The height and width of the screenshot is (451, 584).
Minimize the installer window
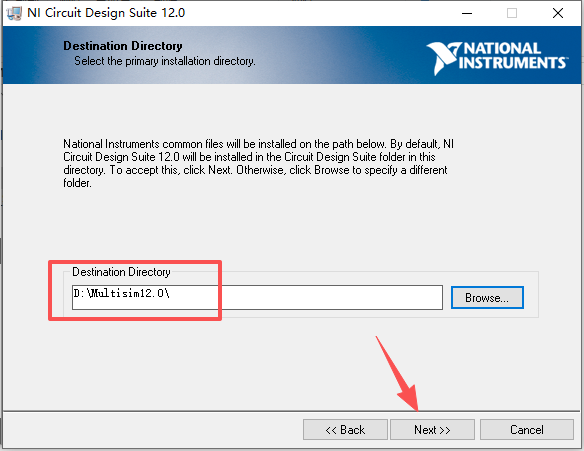[x=467, y=13]
